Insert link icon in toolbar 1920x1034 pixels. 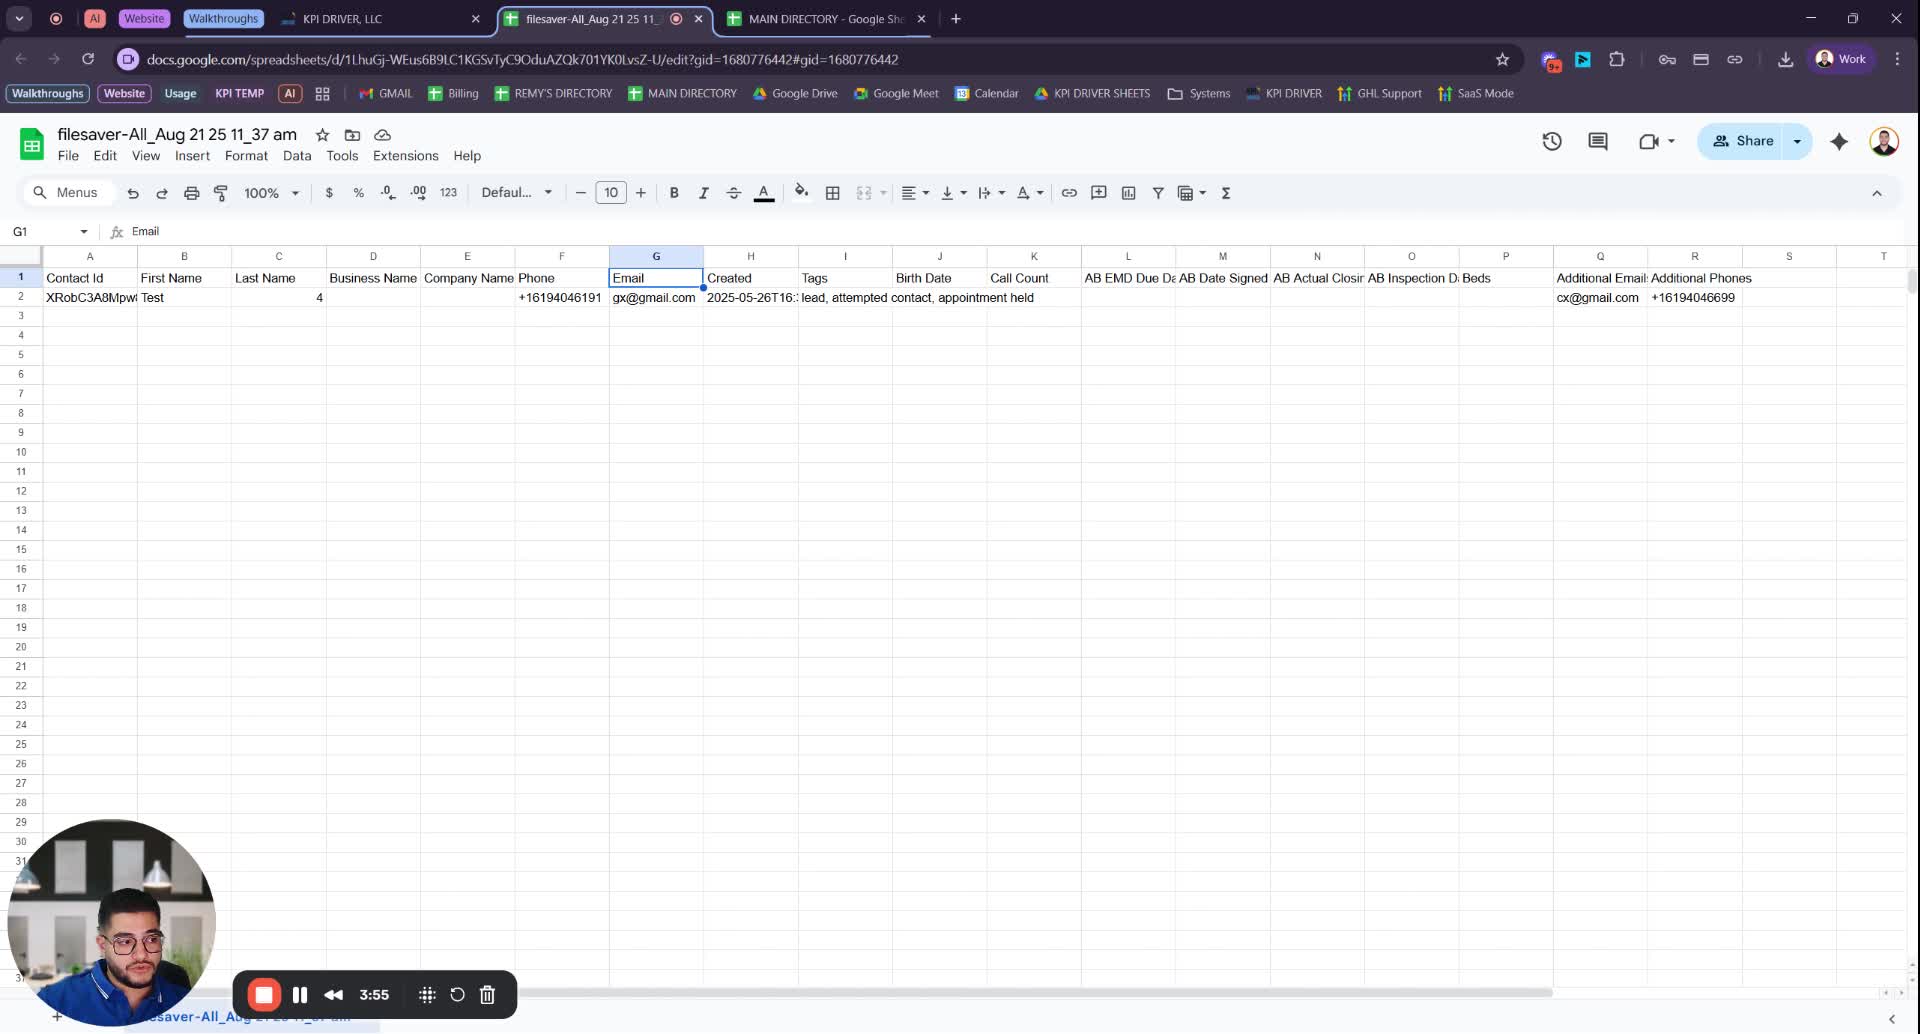1069,193
